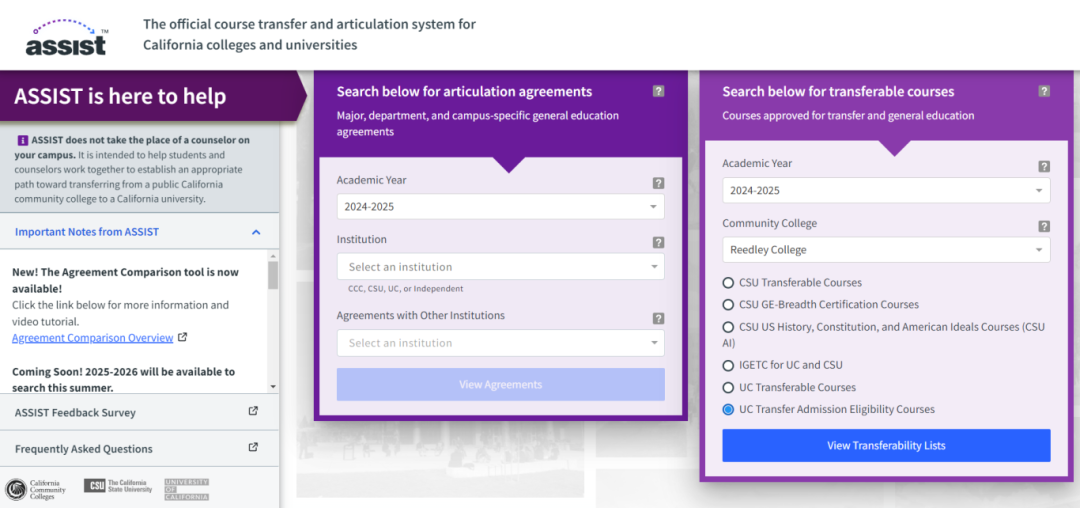The image size is (1080, 508).
Task: Click help icon for articulation Academic Year
Action: [x=658, y=183]
